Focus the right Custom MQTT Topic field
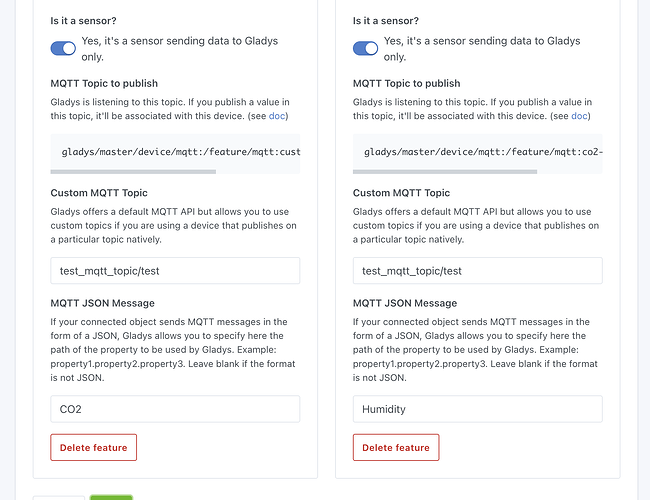 pos(477,271)
